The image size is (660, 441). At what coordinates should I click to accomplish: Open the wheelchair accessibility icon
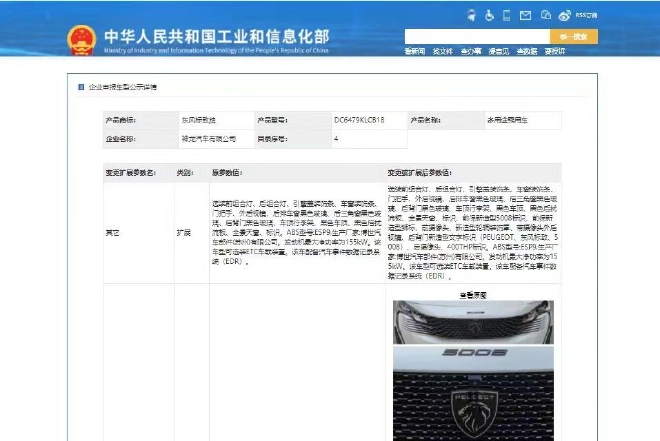489,16
